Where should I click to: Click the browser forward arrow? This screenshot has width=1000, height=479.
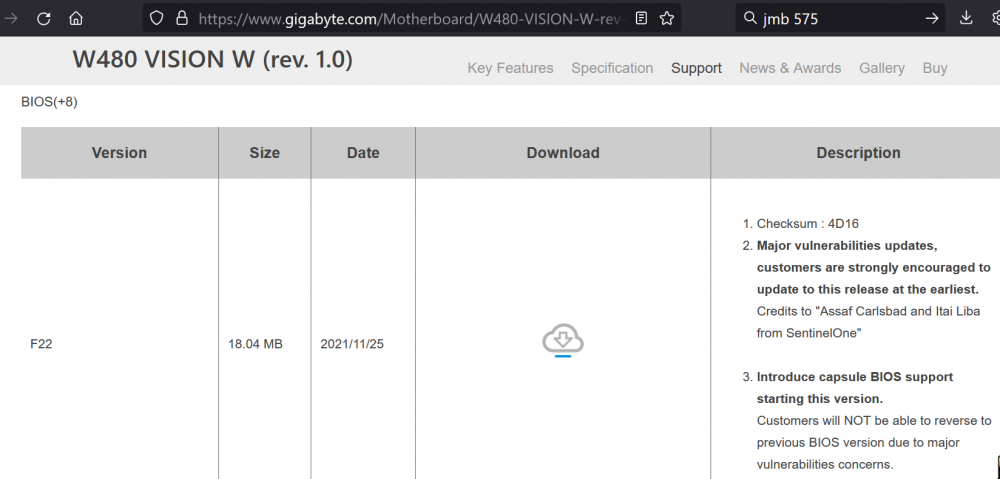(11, 18)
